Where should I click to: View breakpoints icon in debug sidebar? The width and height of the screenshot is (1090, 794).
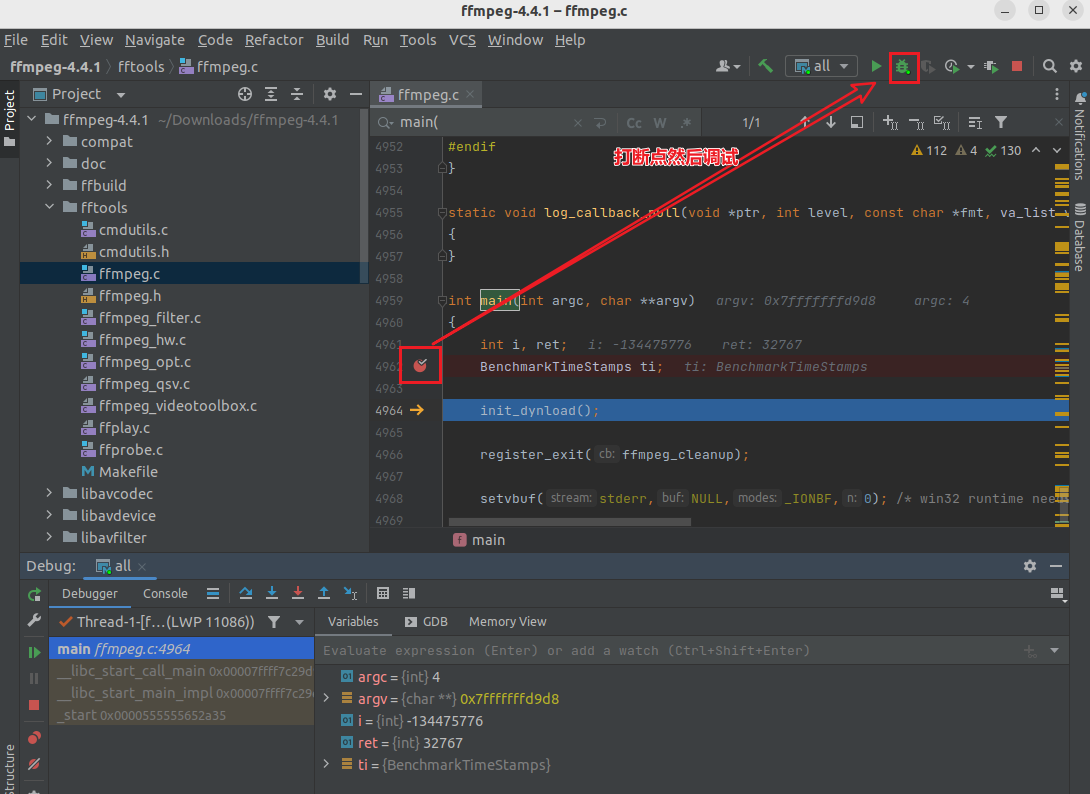(x=33, y=738)
